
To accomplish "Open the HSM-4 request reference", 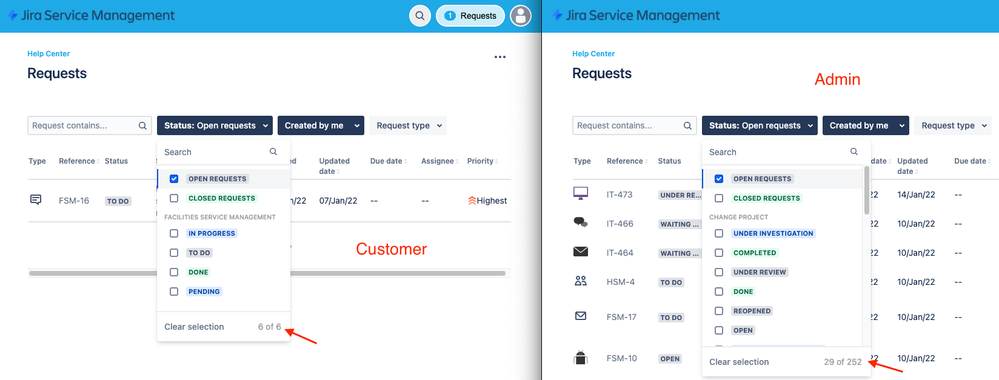I will 621,282.
